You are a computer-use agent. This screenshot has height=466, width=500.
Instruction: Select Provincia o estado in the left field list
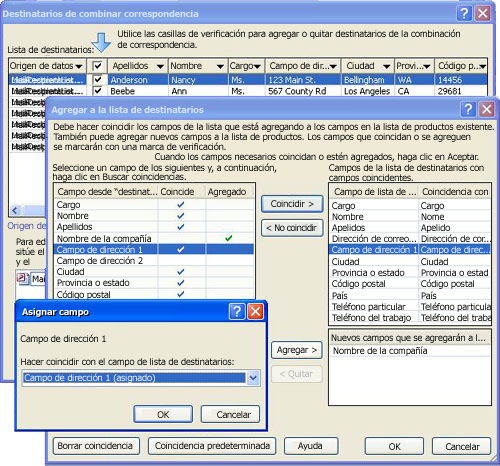(x=154, y=283)
